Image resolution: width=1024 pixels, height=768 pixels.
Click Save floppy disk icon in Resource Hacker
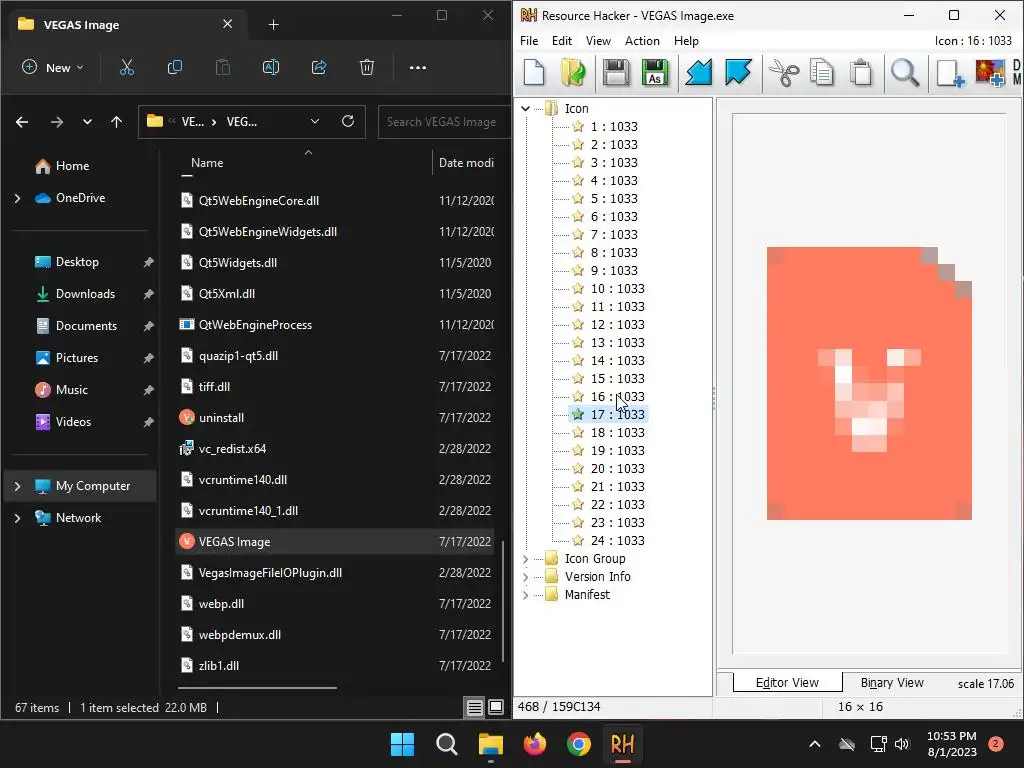pos(615,72)
